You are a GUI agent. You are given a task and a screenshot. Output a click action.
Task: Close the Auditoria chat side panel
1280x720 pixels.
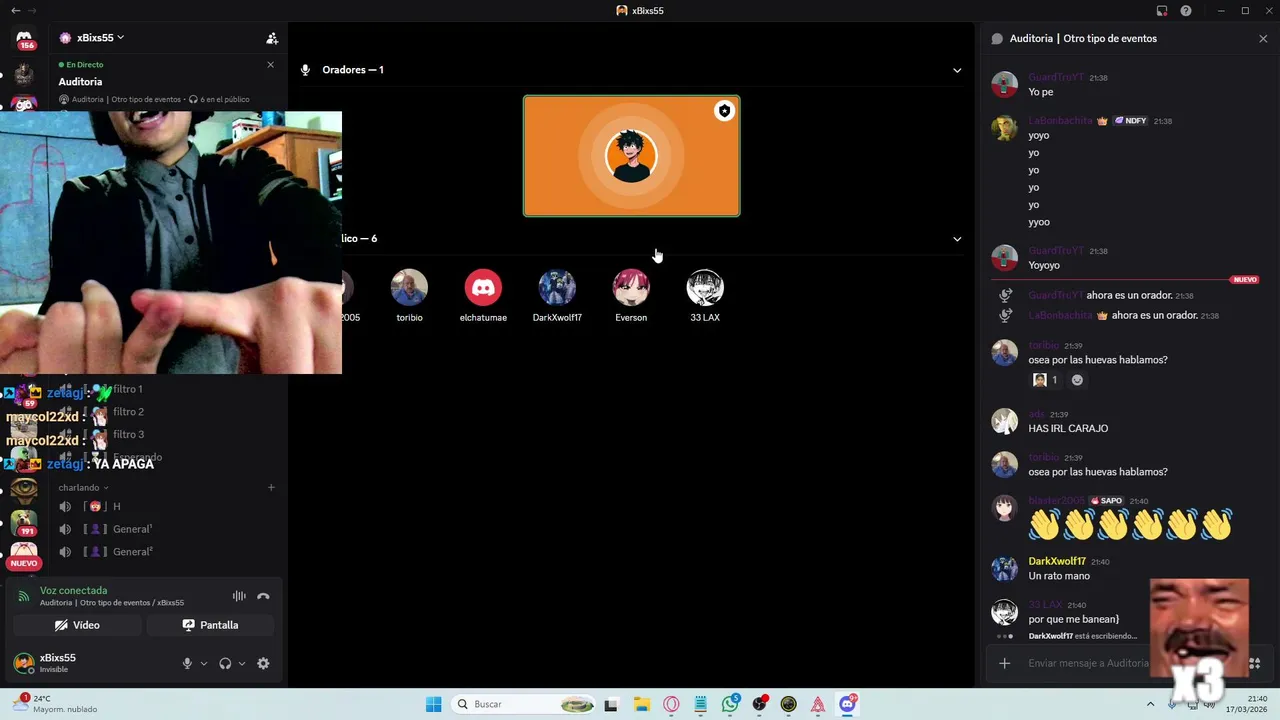[x=1263, y=39]
